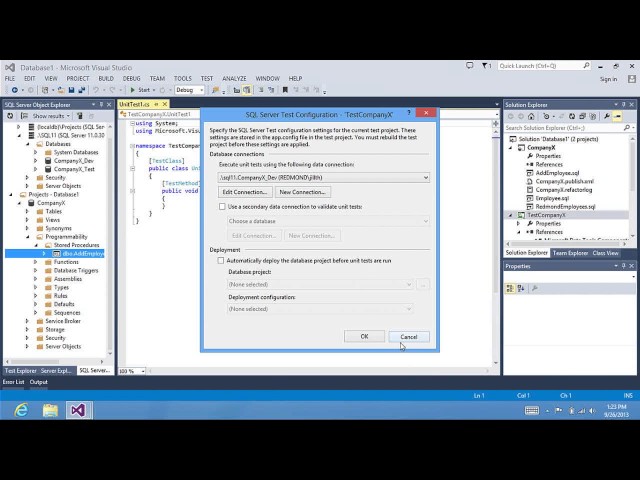Click the user account icon next to Sign in
This screenshot has height=480, width=640.
coord(631,79)
